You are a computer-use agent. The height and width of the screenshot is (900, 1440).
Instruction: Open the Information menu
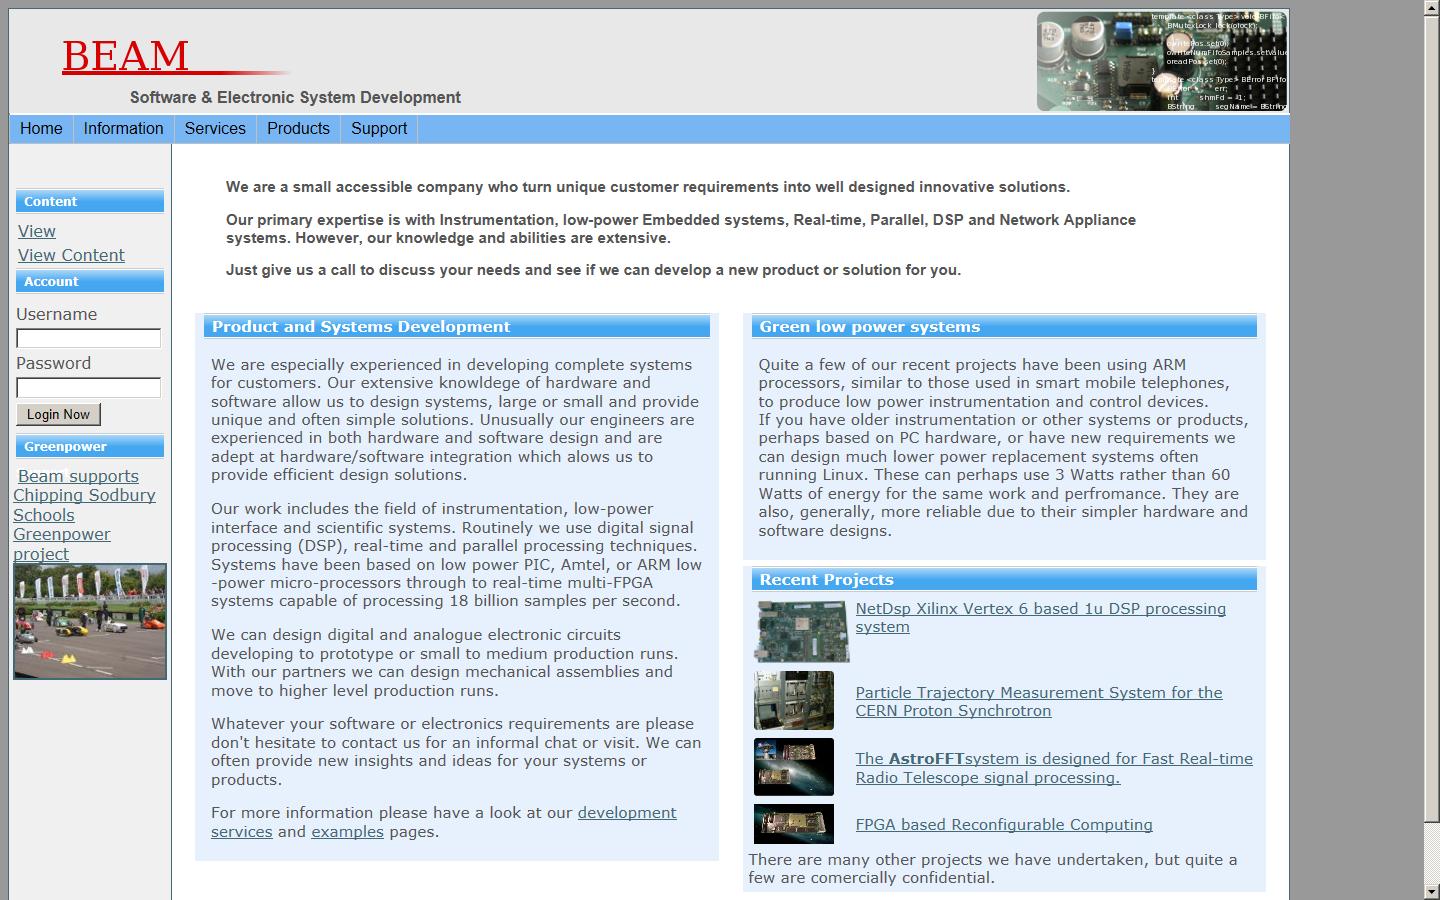coord(123,129)
